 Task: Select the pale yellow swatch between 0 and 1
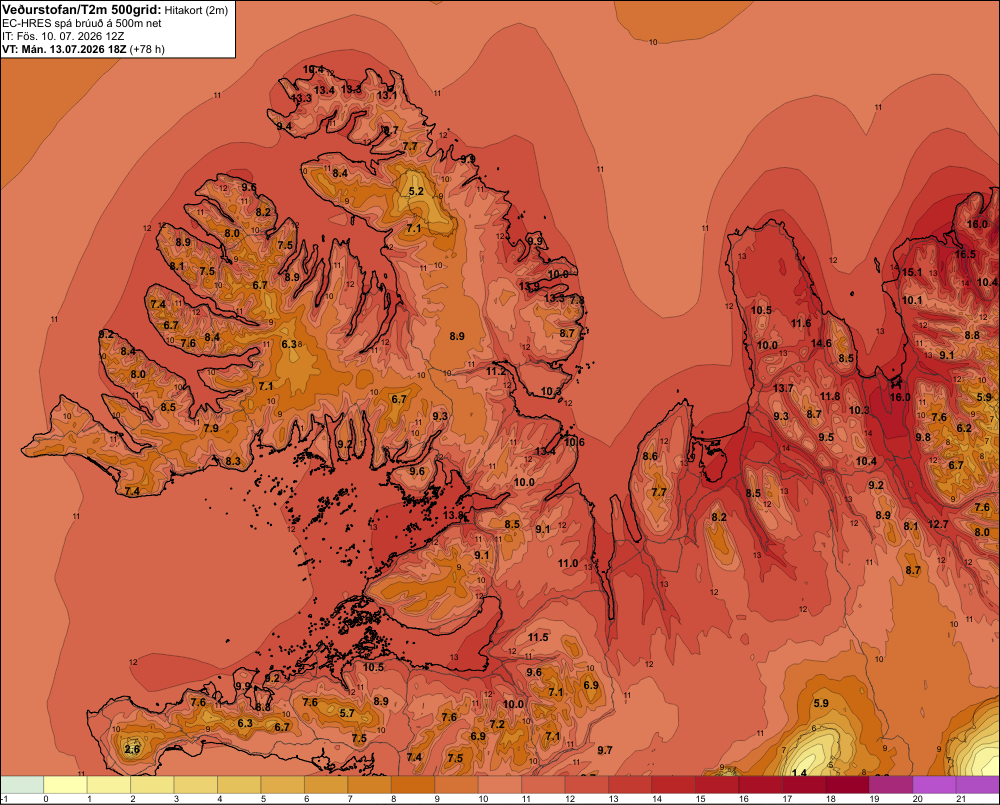[66, 784]
